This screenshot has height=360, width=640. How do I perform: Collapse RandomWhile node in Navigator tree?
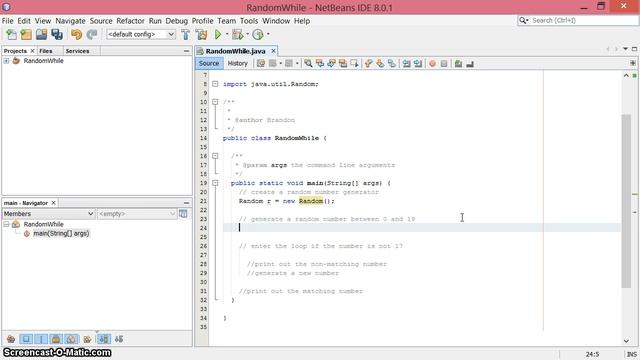[x=7, y=224]
